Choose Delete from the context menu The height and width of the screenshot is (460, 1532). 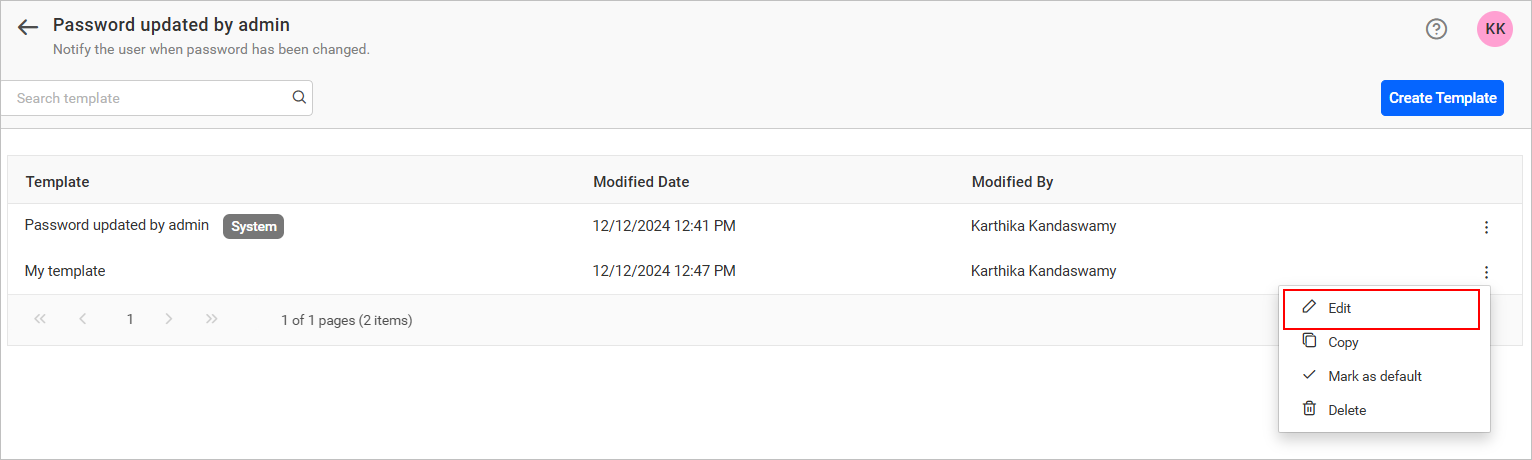pos(1346,410)
